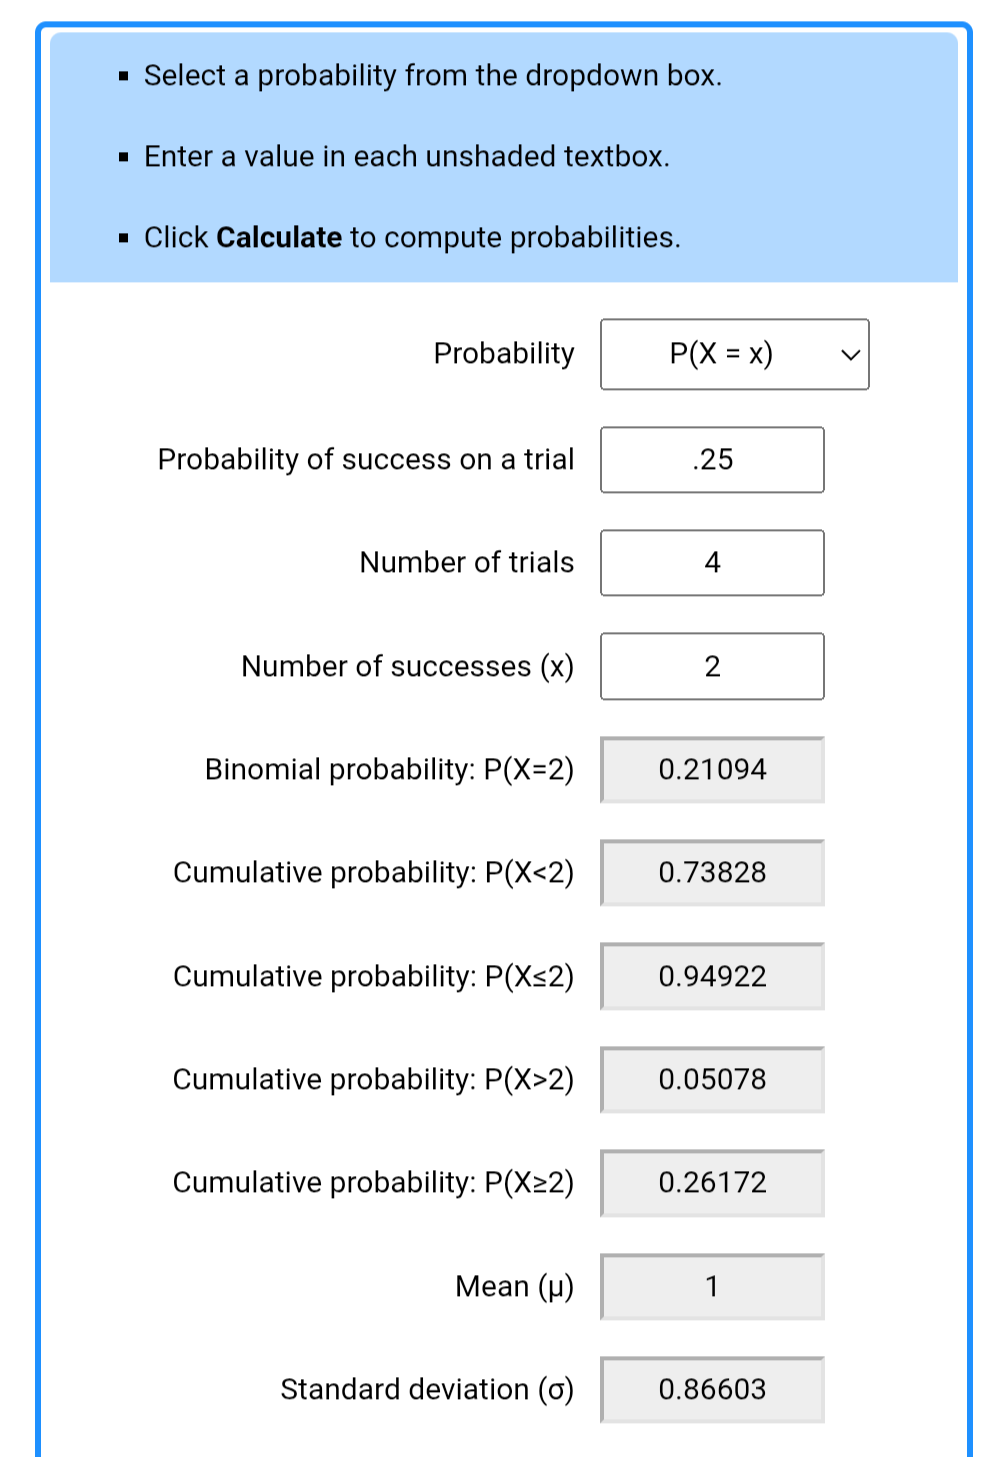Click the Probability of success on a trial label
The height and width of the screenshot is (1457, 1008).
[366, 460]
